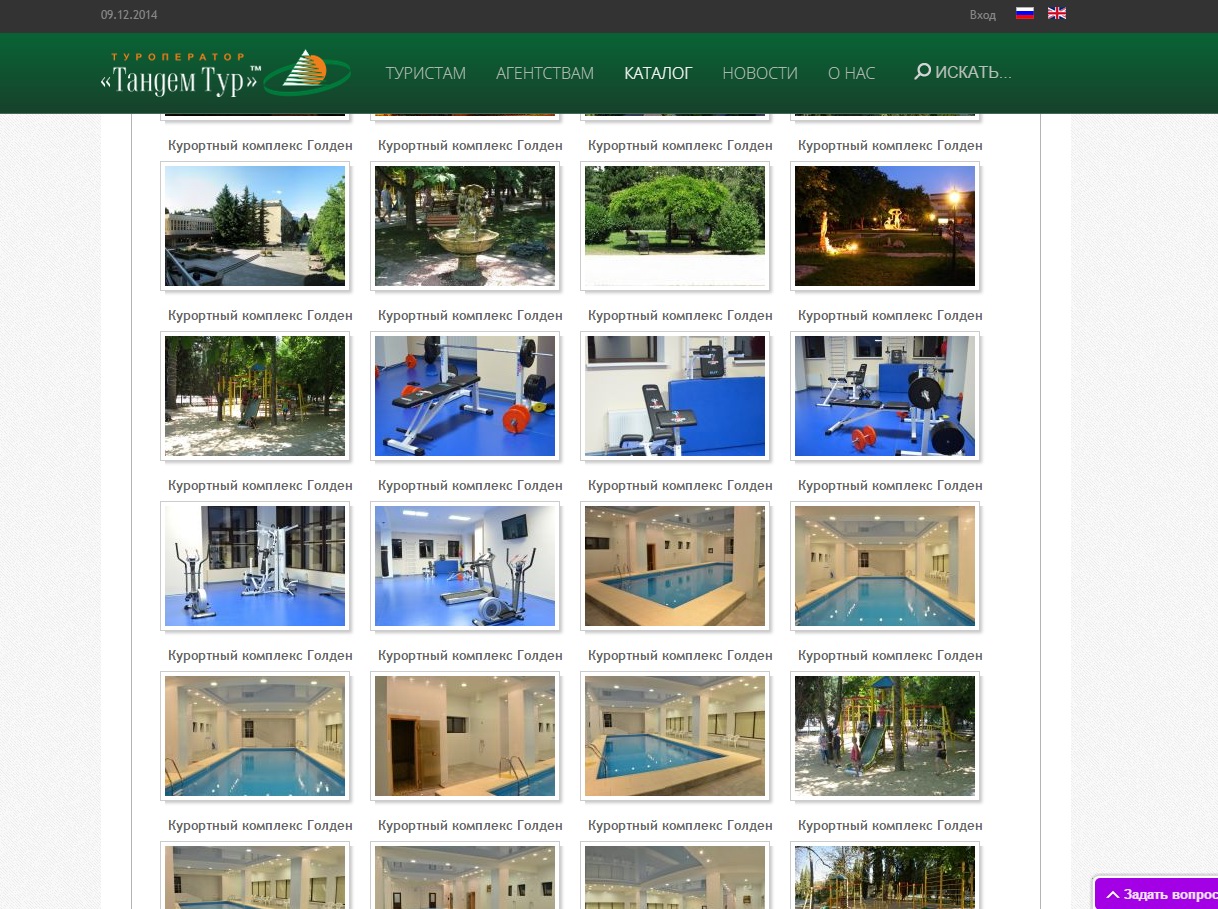Open the sauna door by pool photo
This screenshot has height=909, width=1218.
coord(465,736)
